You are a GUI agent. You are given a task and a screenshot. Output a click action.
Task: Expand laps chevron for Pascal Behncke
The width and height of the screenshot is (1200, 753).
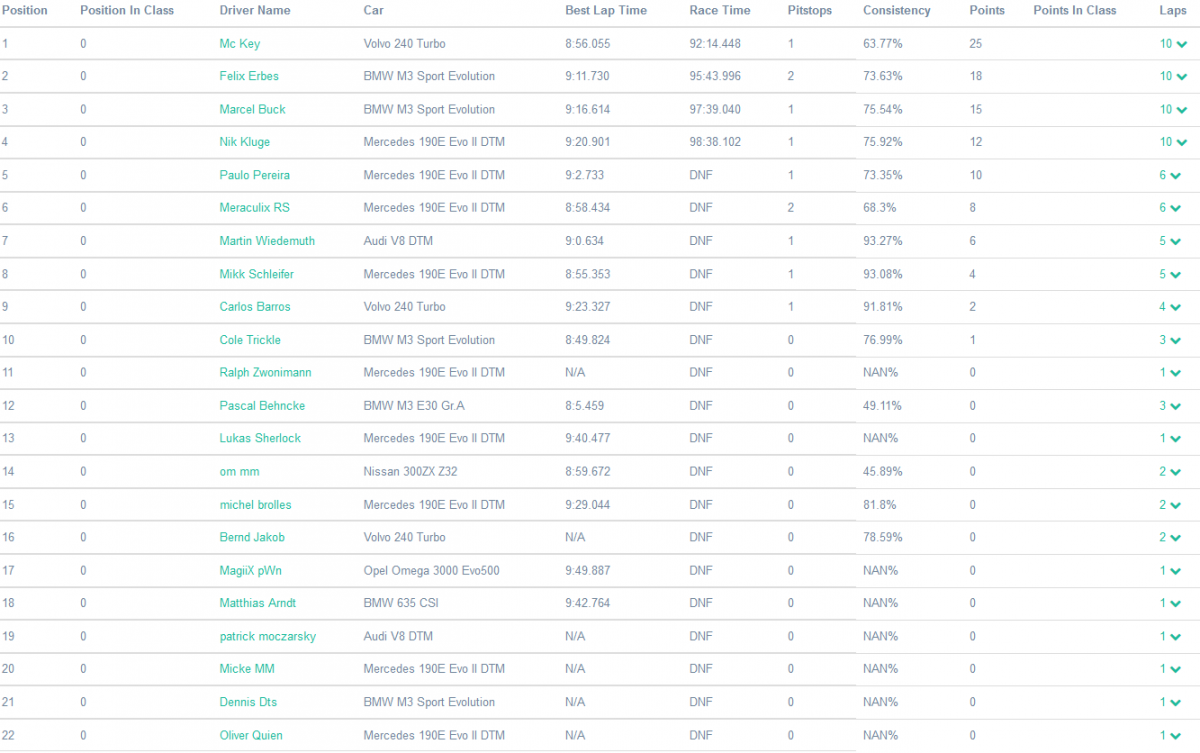(x=1175, y=407)
